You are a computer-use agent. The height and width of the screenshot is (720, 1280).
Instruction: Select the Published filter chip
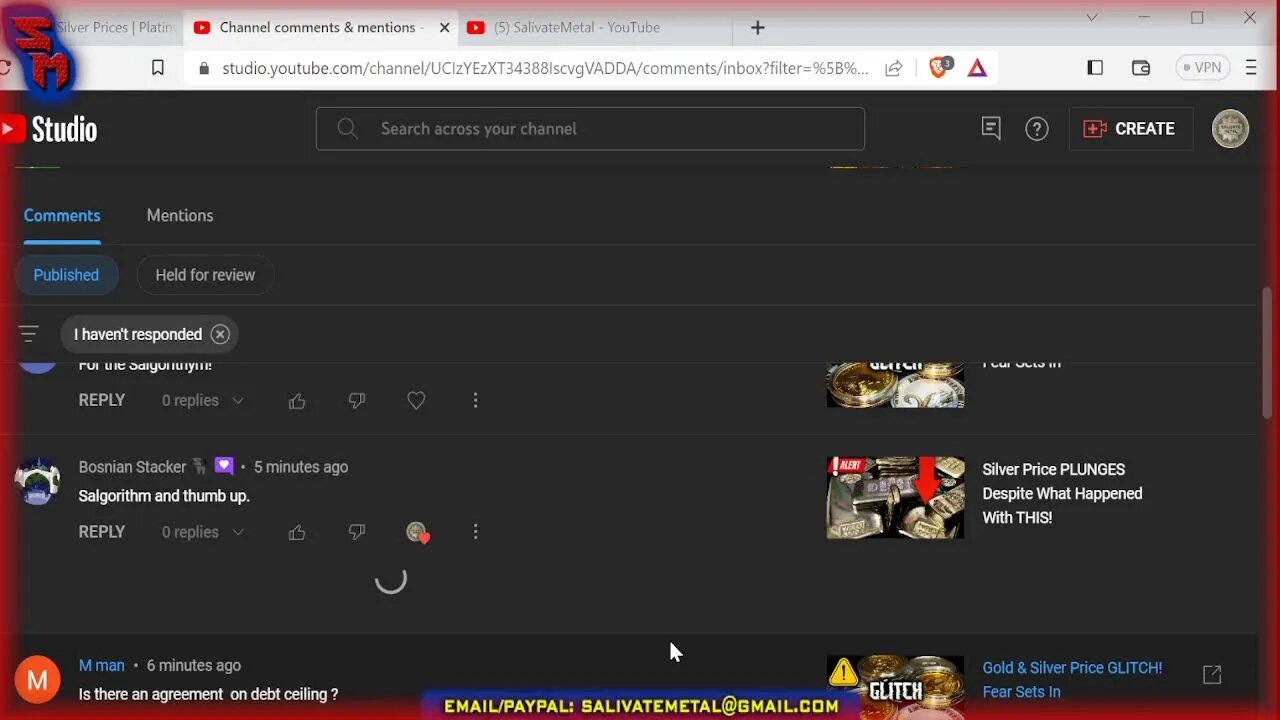66,275
